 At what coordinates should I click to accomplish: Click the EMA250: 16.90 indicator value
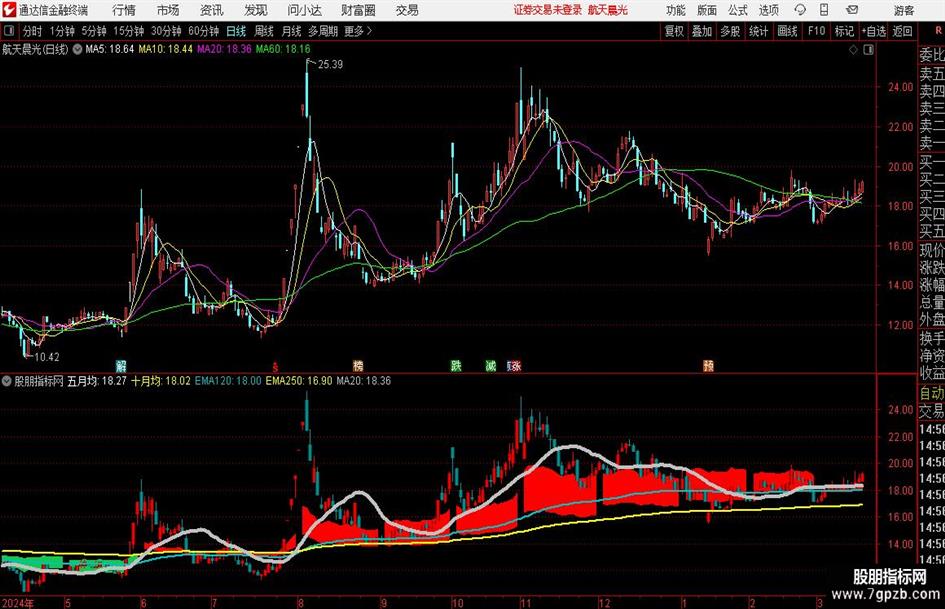coord(298,381)
